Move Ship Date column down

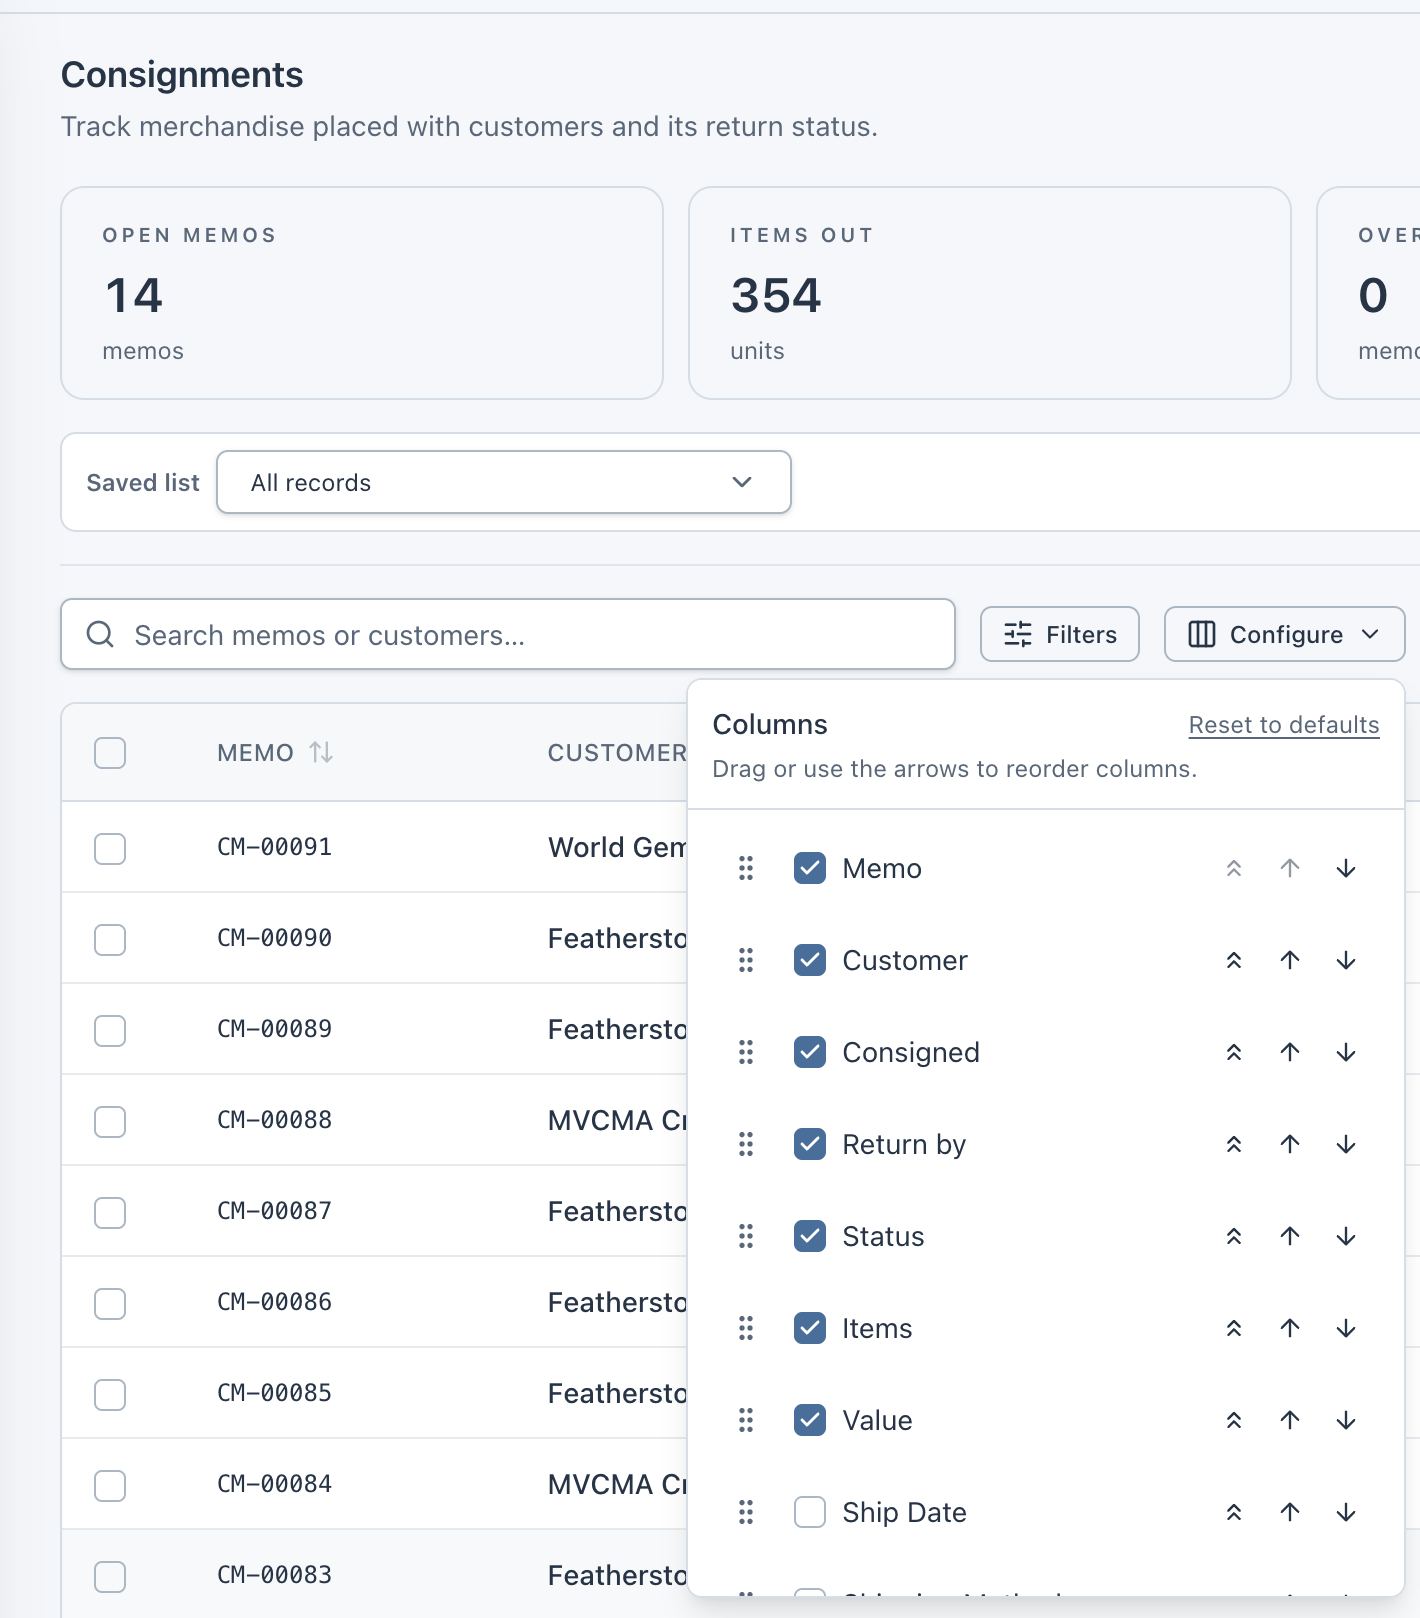tap(1346, 1512)
